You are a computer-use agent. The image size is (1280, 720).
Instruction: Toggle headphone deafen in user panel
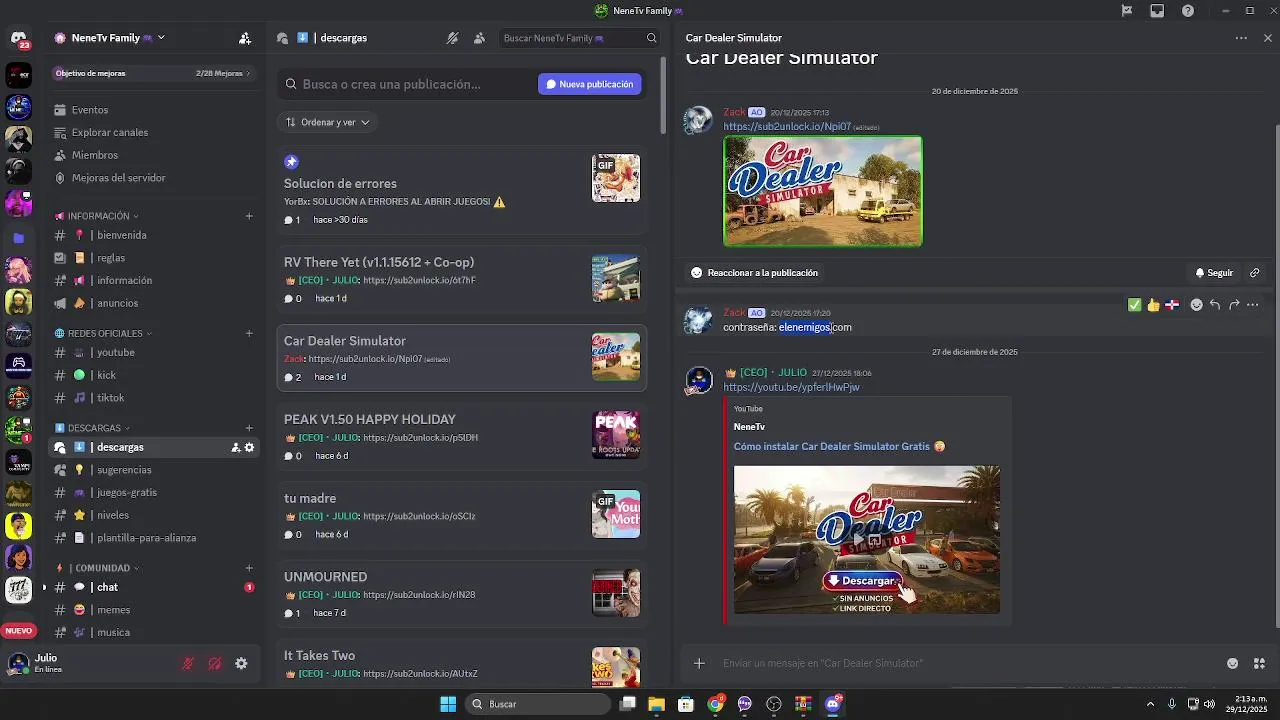click(214, 663)
